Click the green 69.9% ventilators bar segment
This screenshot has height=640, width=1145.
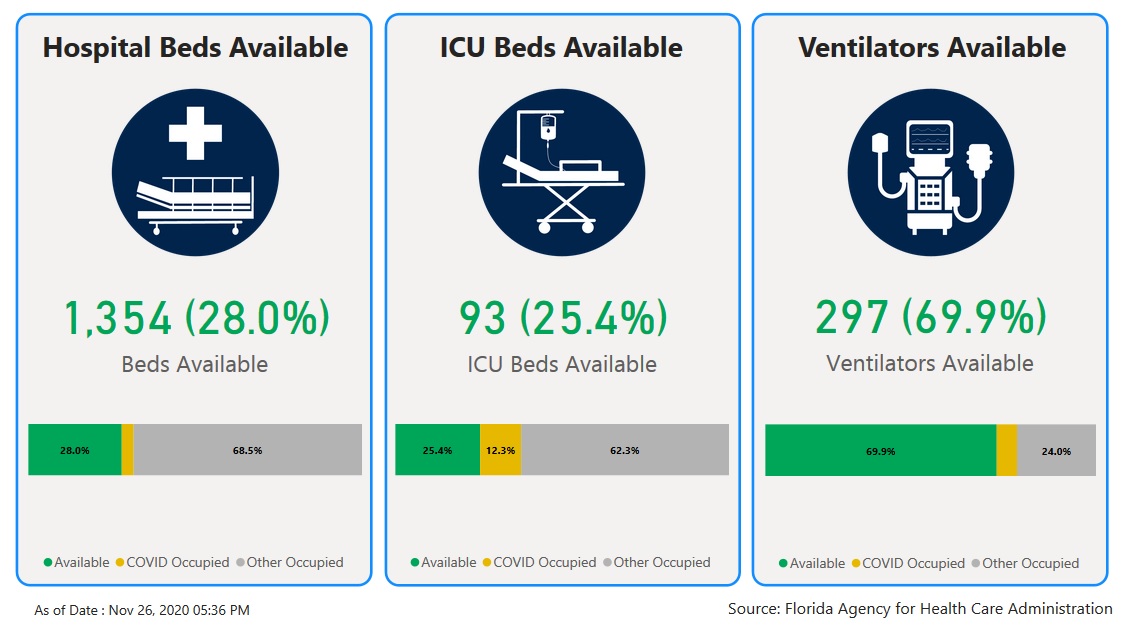tap(880, 451)
